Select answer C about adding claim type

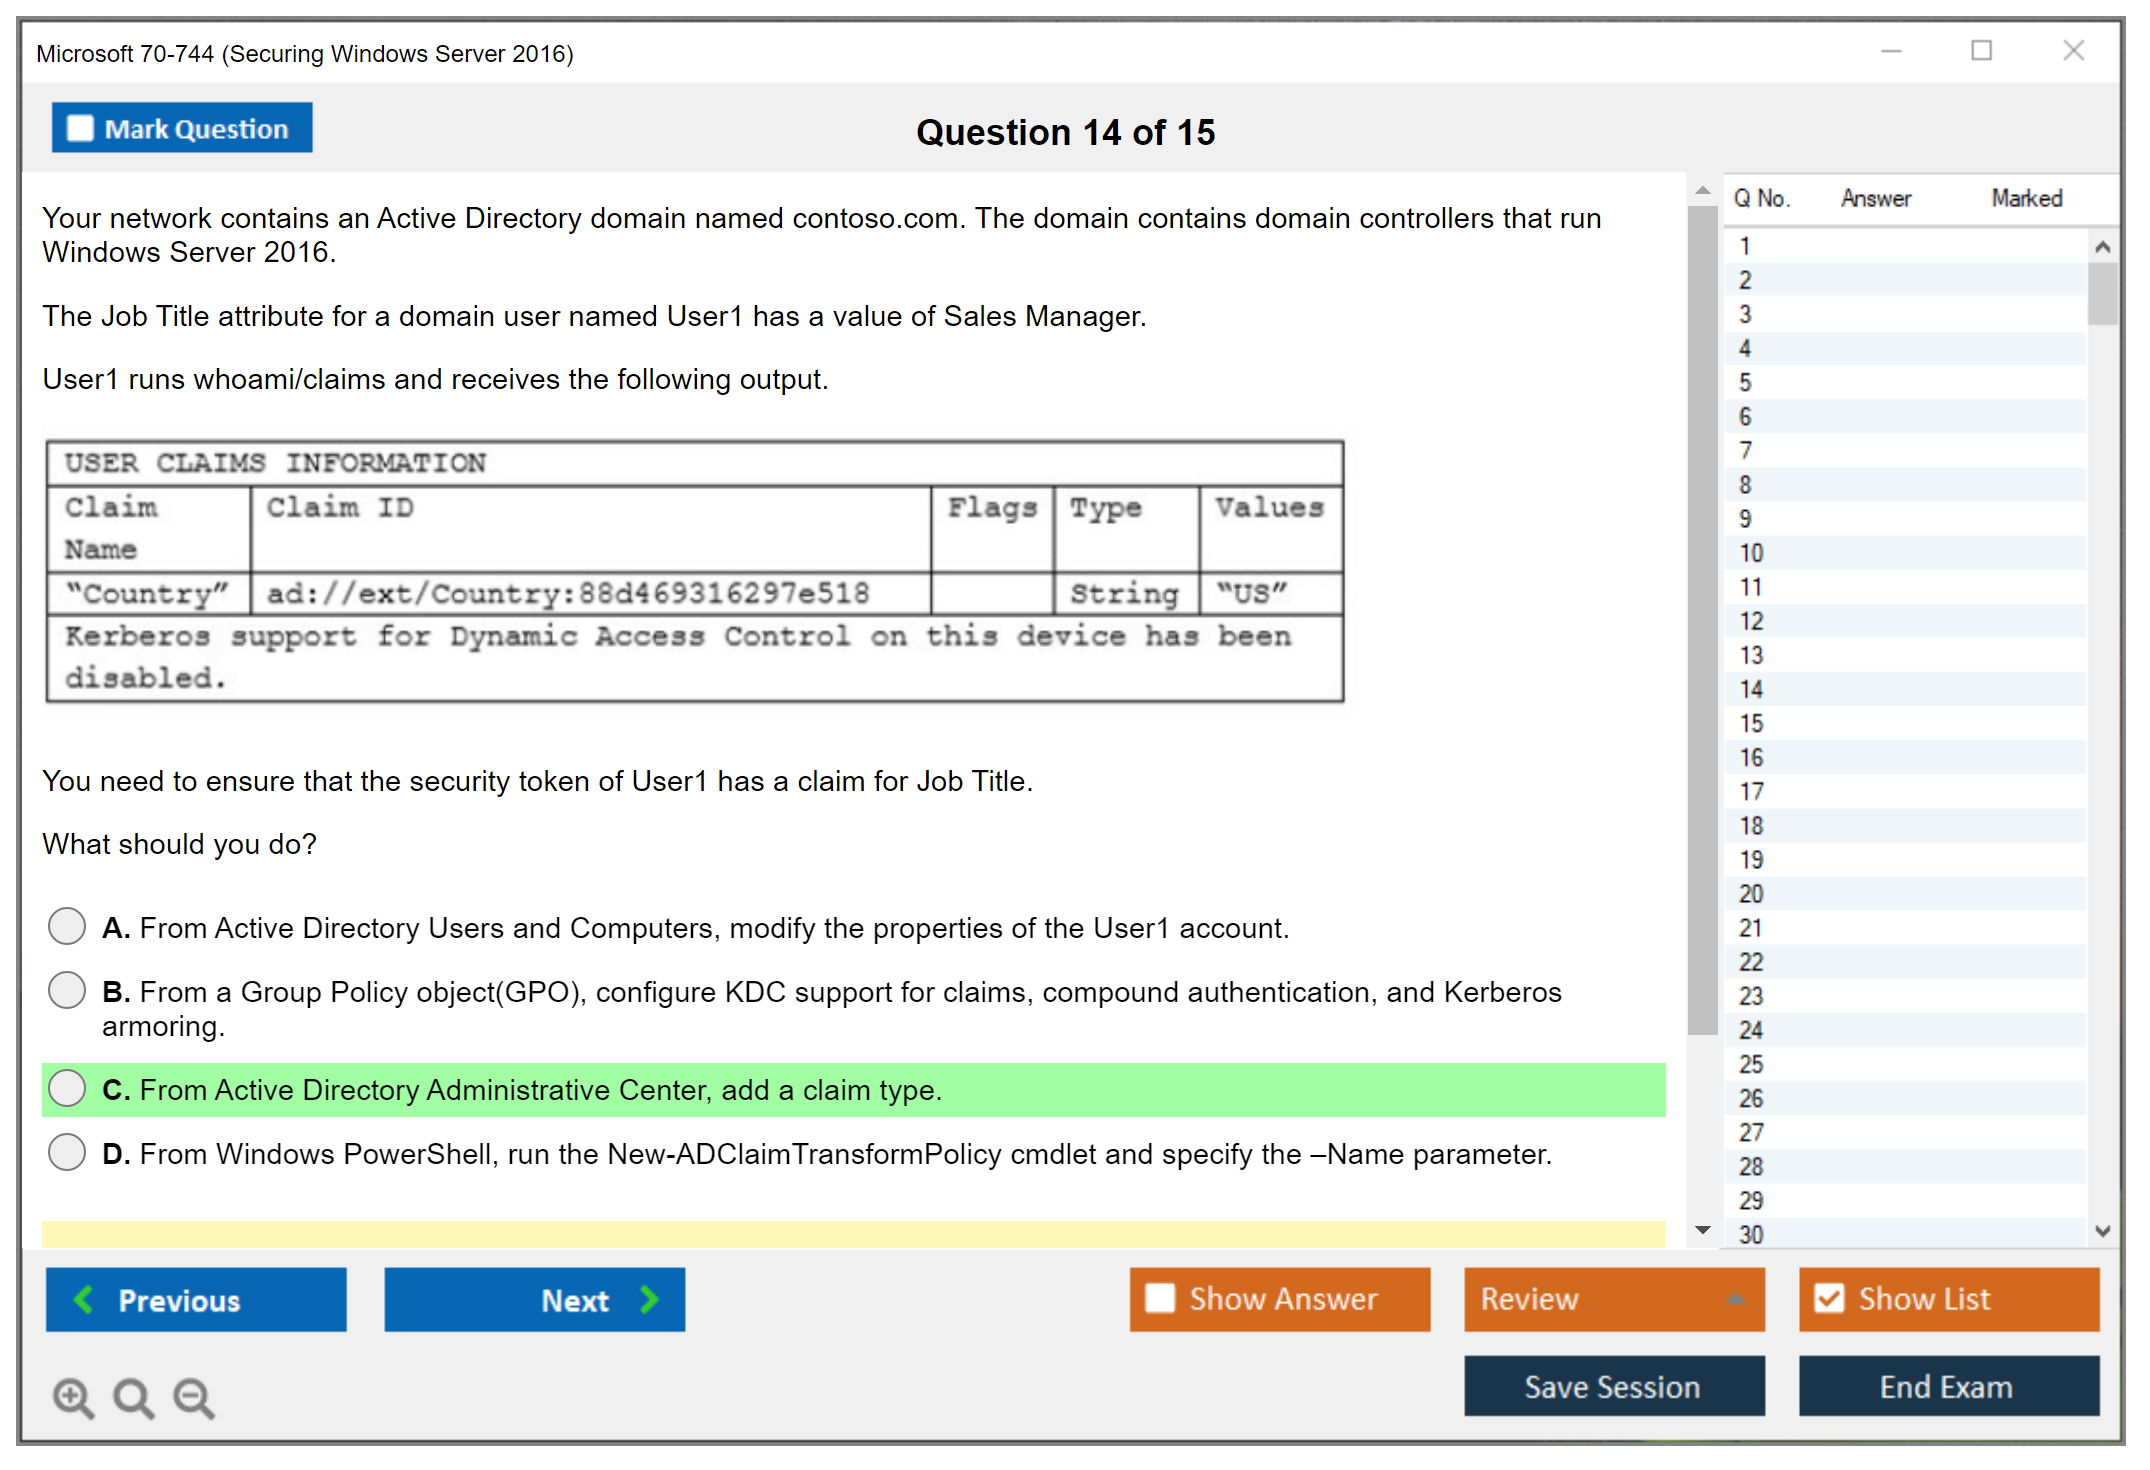pos(67,1088)
